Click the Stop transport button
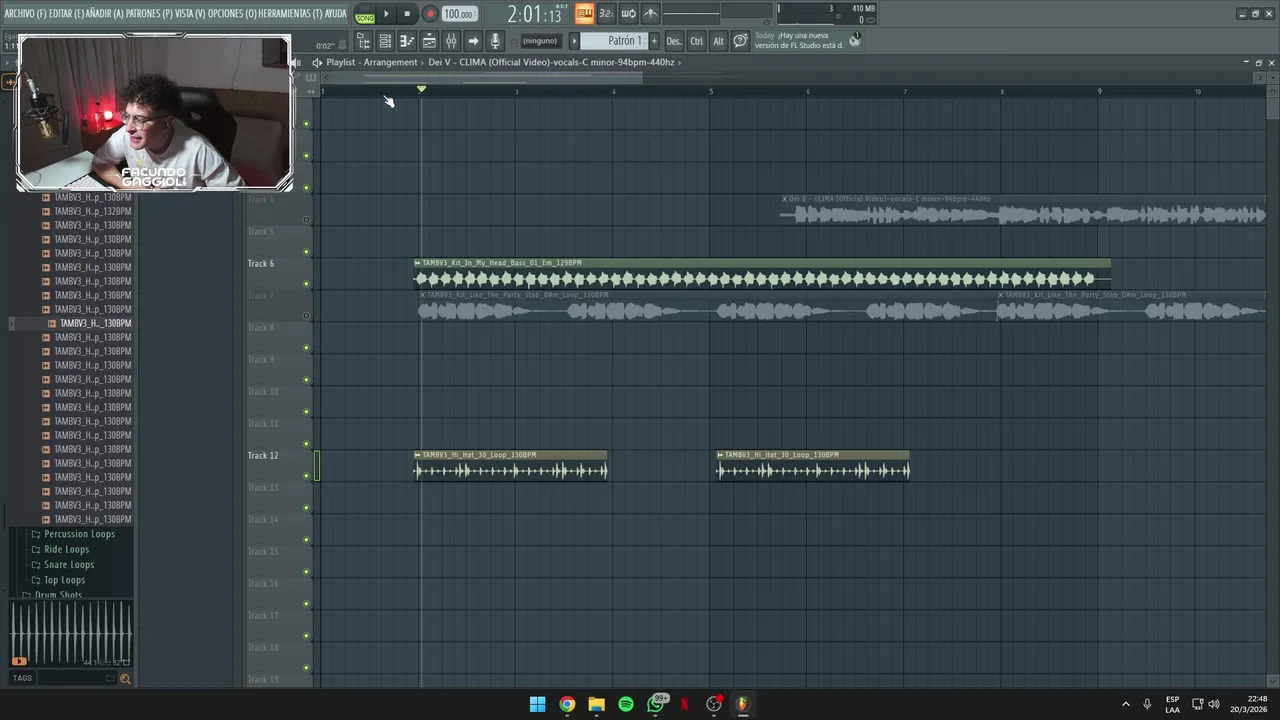Viewport: 1280px width, 720px height. point(407,14)
